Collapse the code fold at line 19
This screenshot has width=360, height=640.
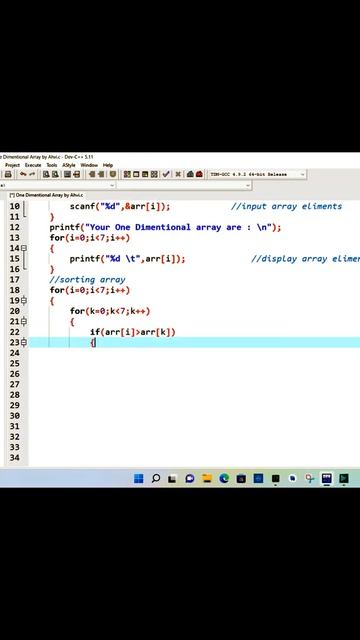24,301
